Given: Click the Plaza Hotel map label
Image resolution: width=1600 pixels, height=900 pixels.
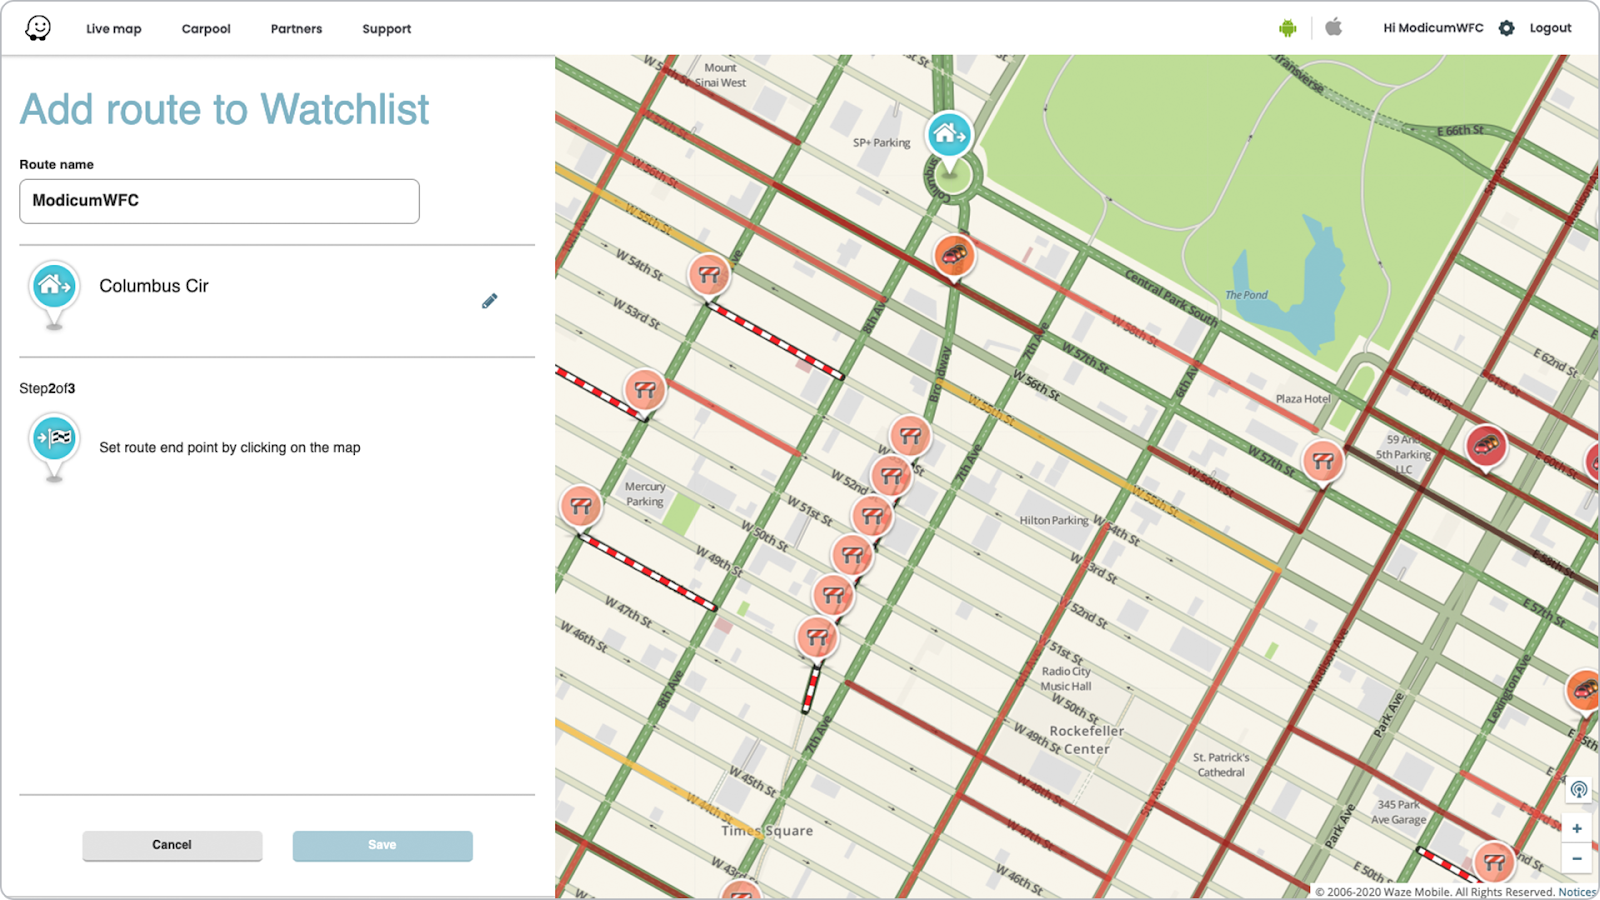Looking at the screenshot, I should pos(1303,398).
